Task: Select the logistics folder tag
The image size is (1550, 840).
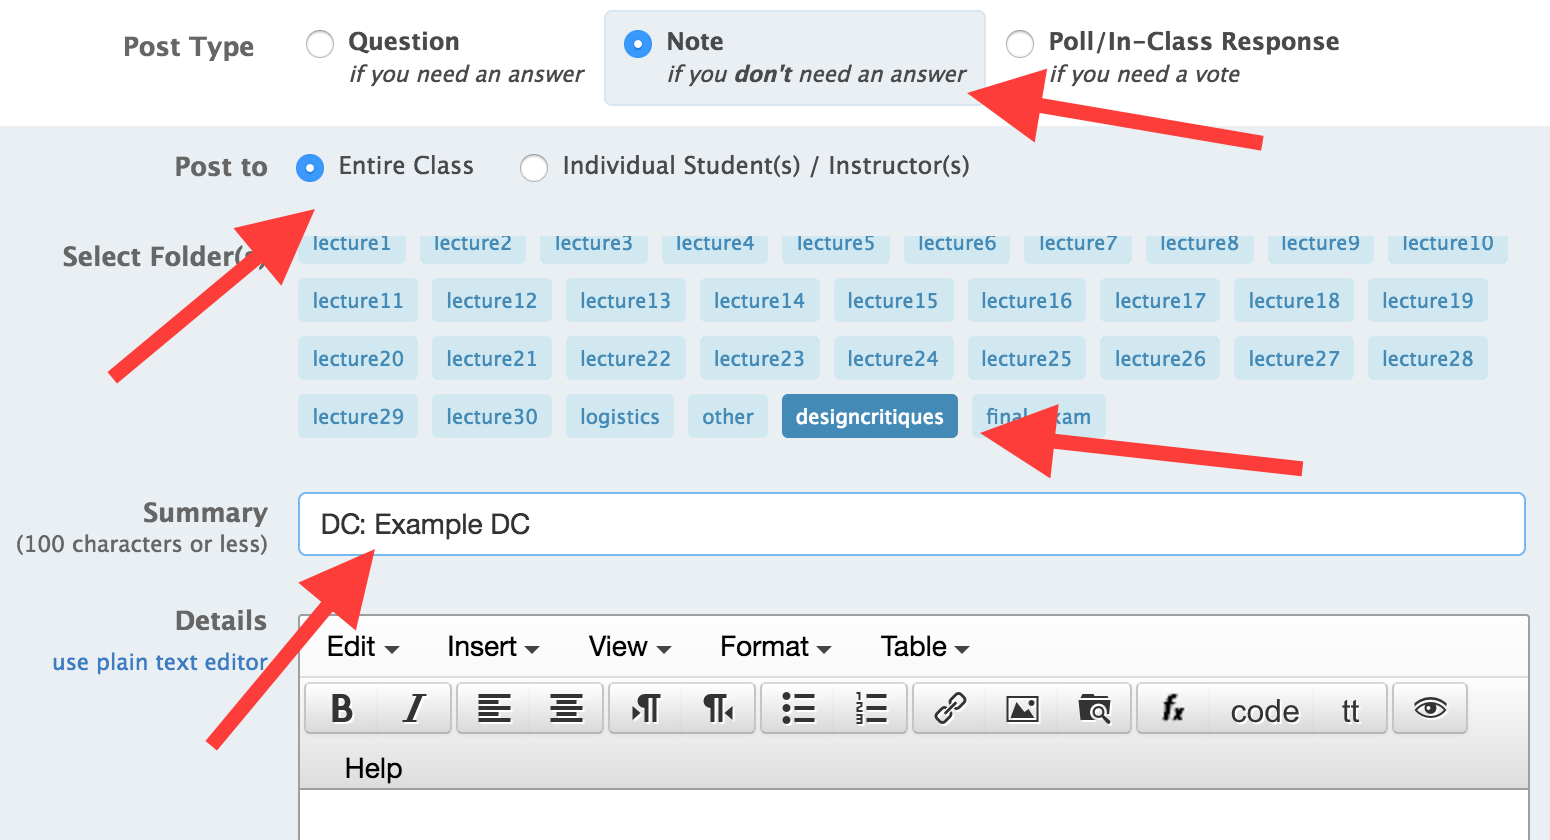Action: [619, 417]
